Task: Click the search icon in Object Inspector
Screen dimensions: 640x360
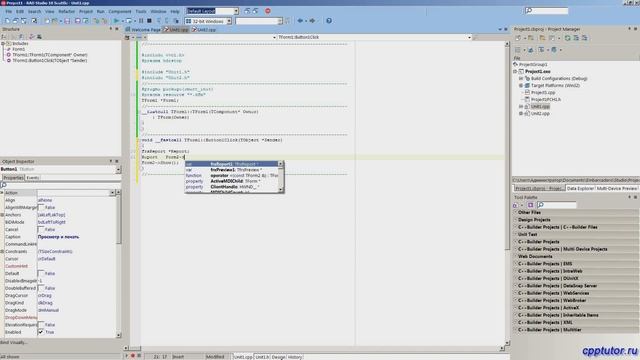Action: point(4,185)
